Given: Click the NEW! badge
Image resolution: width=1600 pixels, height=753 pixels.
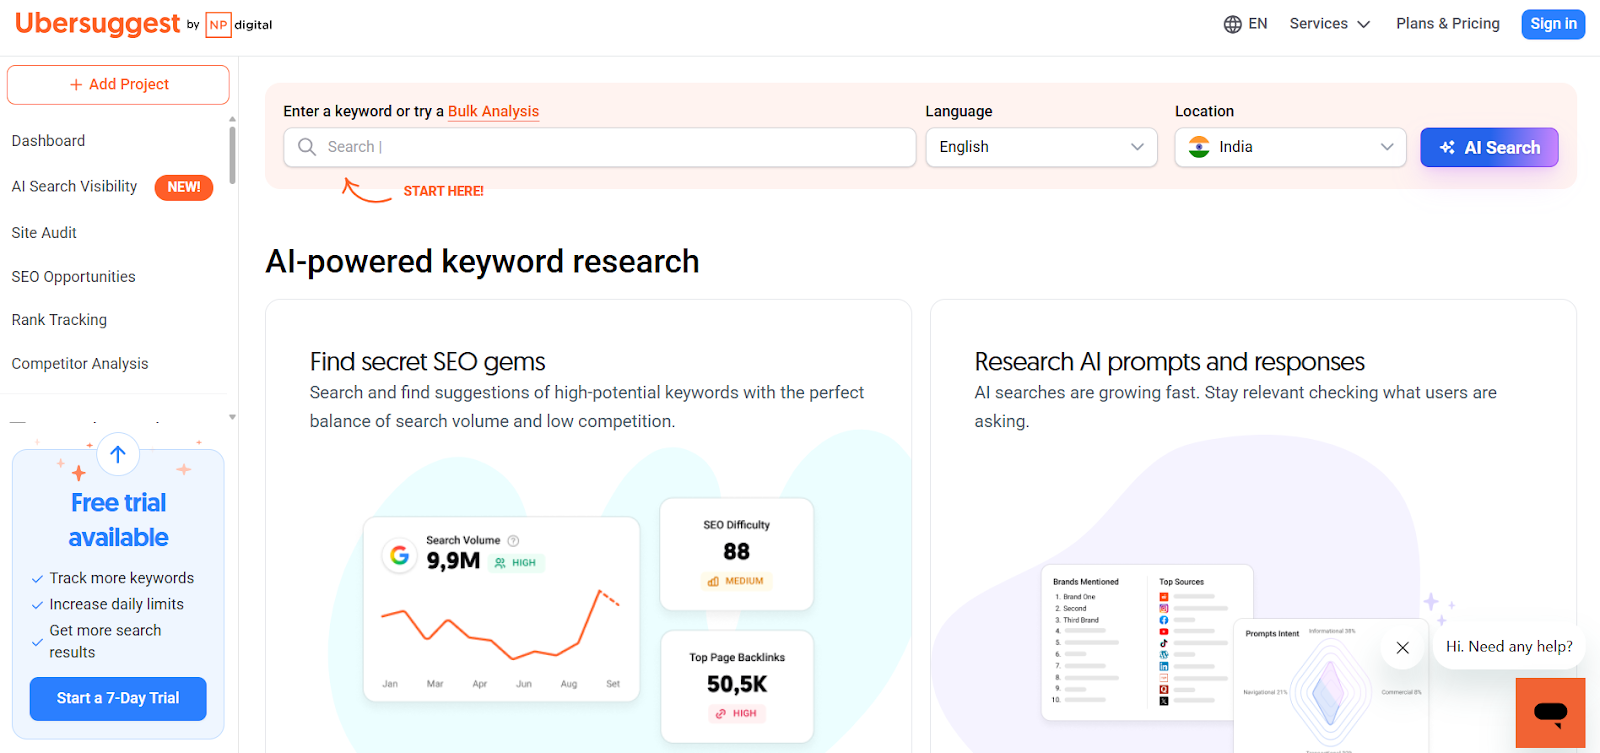Looking at the screenshot, I should [184, 187].
